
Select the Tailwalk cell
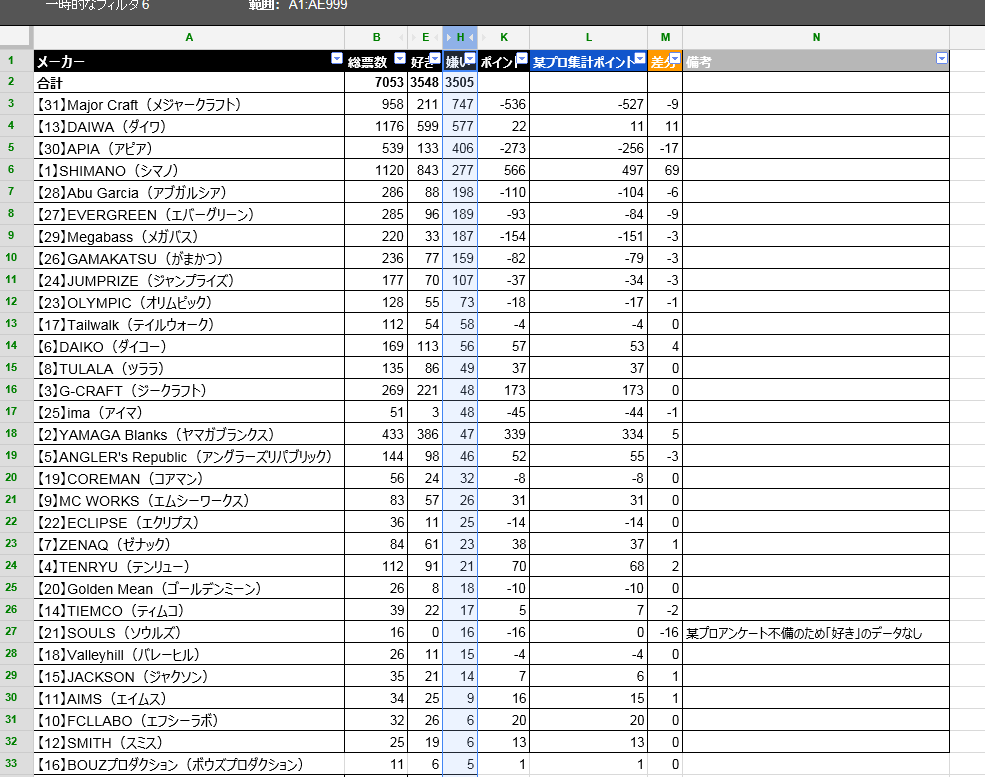(189, 324)
